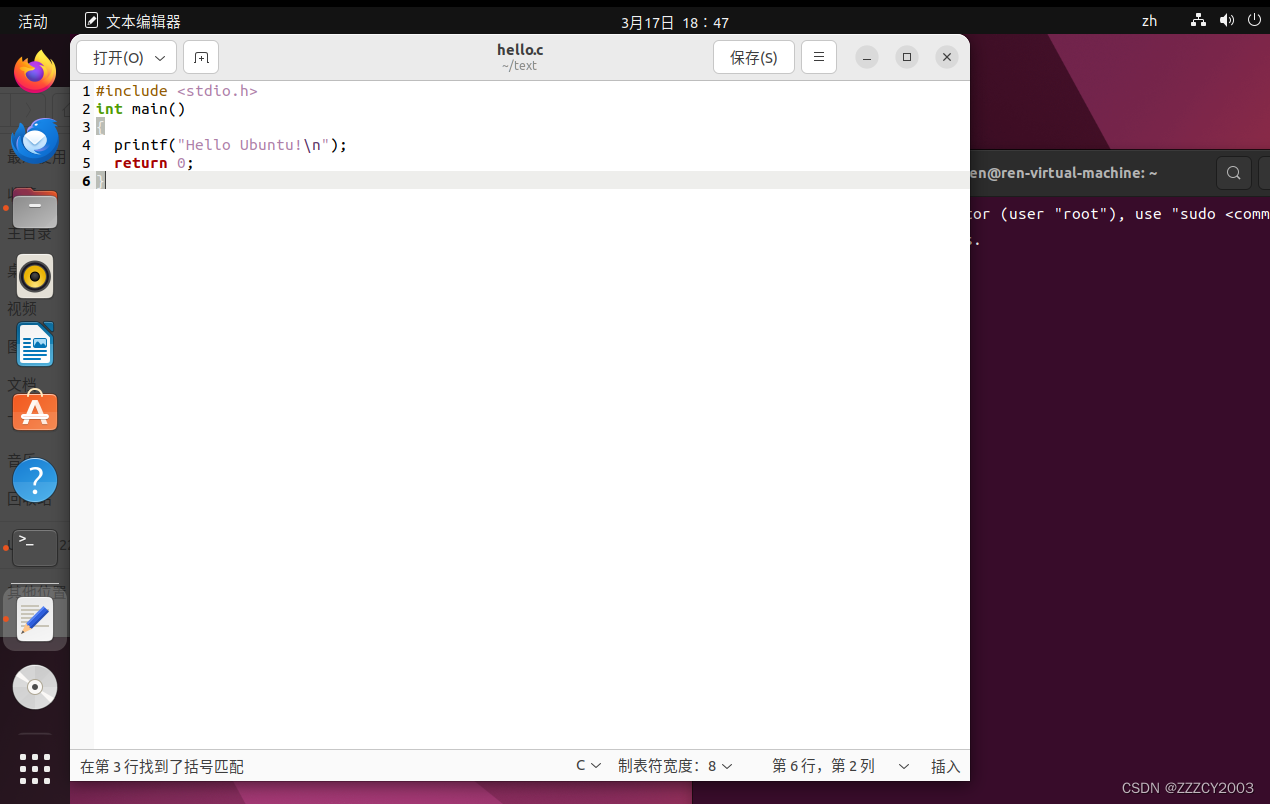Launch Firefox from the dock
1270x804 pixels.
click(x=35, y=72)
